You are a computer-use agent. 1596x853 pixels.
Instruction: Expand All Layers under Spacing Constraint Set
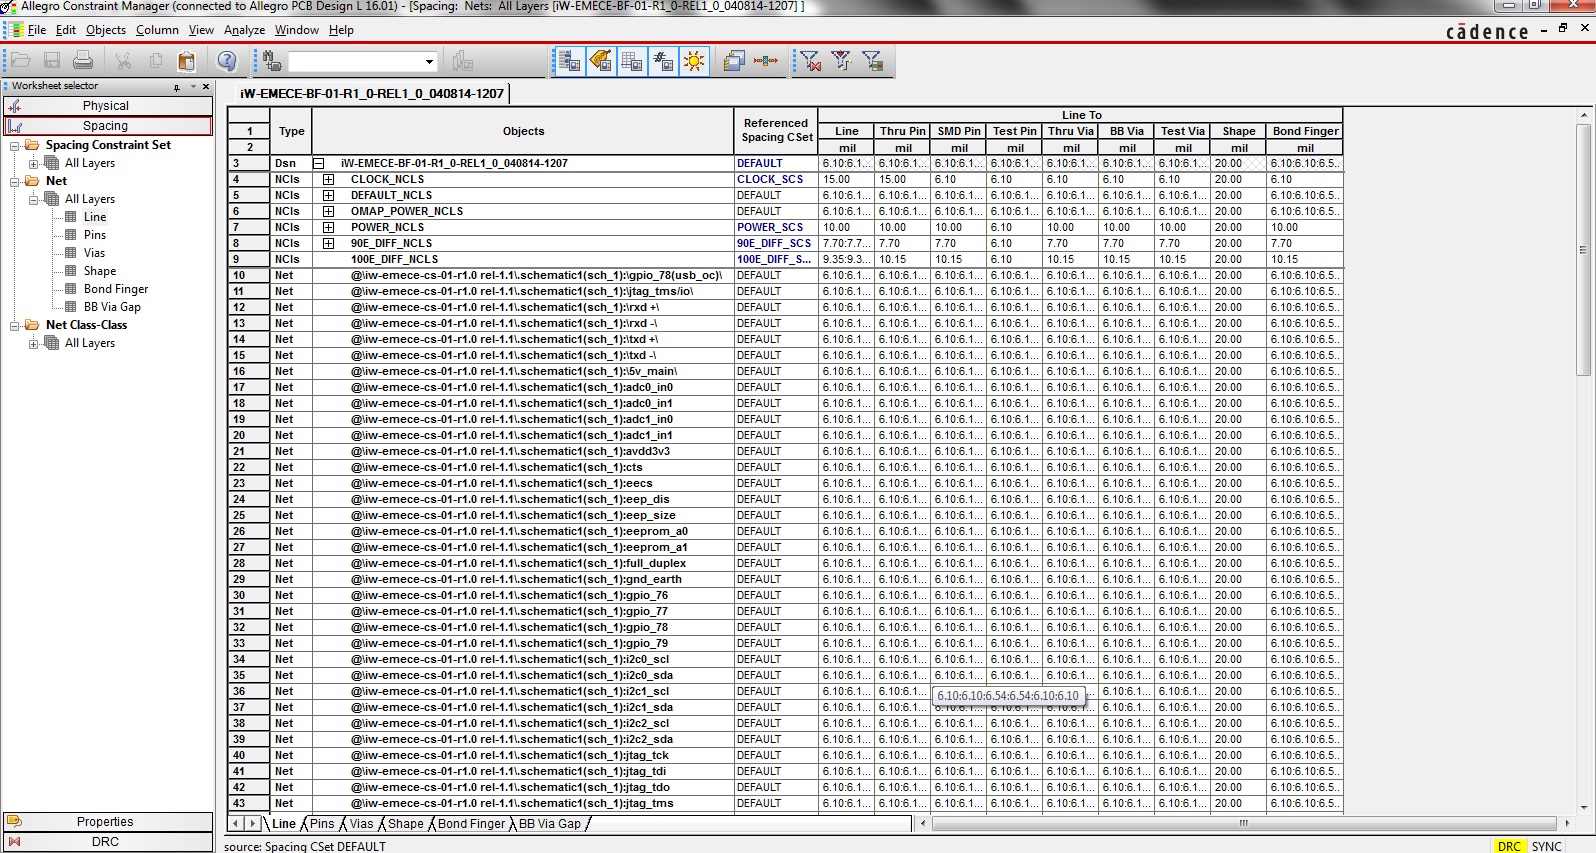[34, 164]
